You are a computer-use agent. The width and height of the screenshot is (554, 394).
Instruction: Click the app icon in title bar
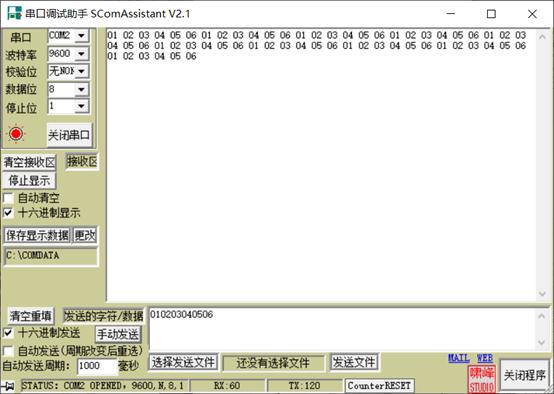tap(14, 13)
